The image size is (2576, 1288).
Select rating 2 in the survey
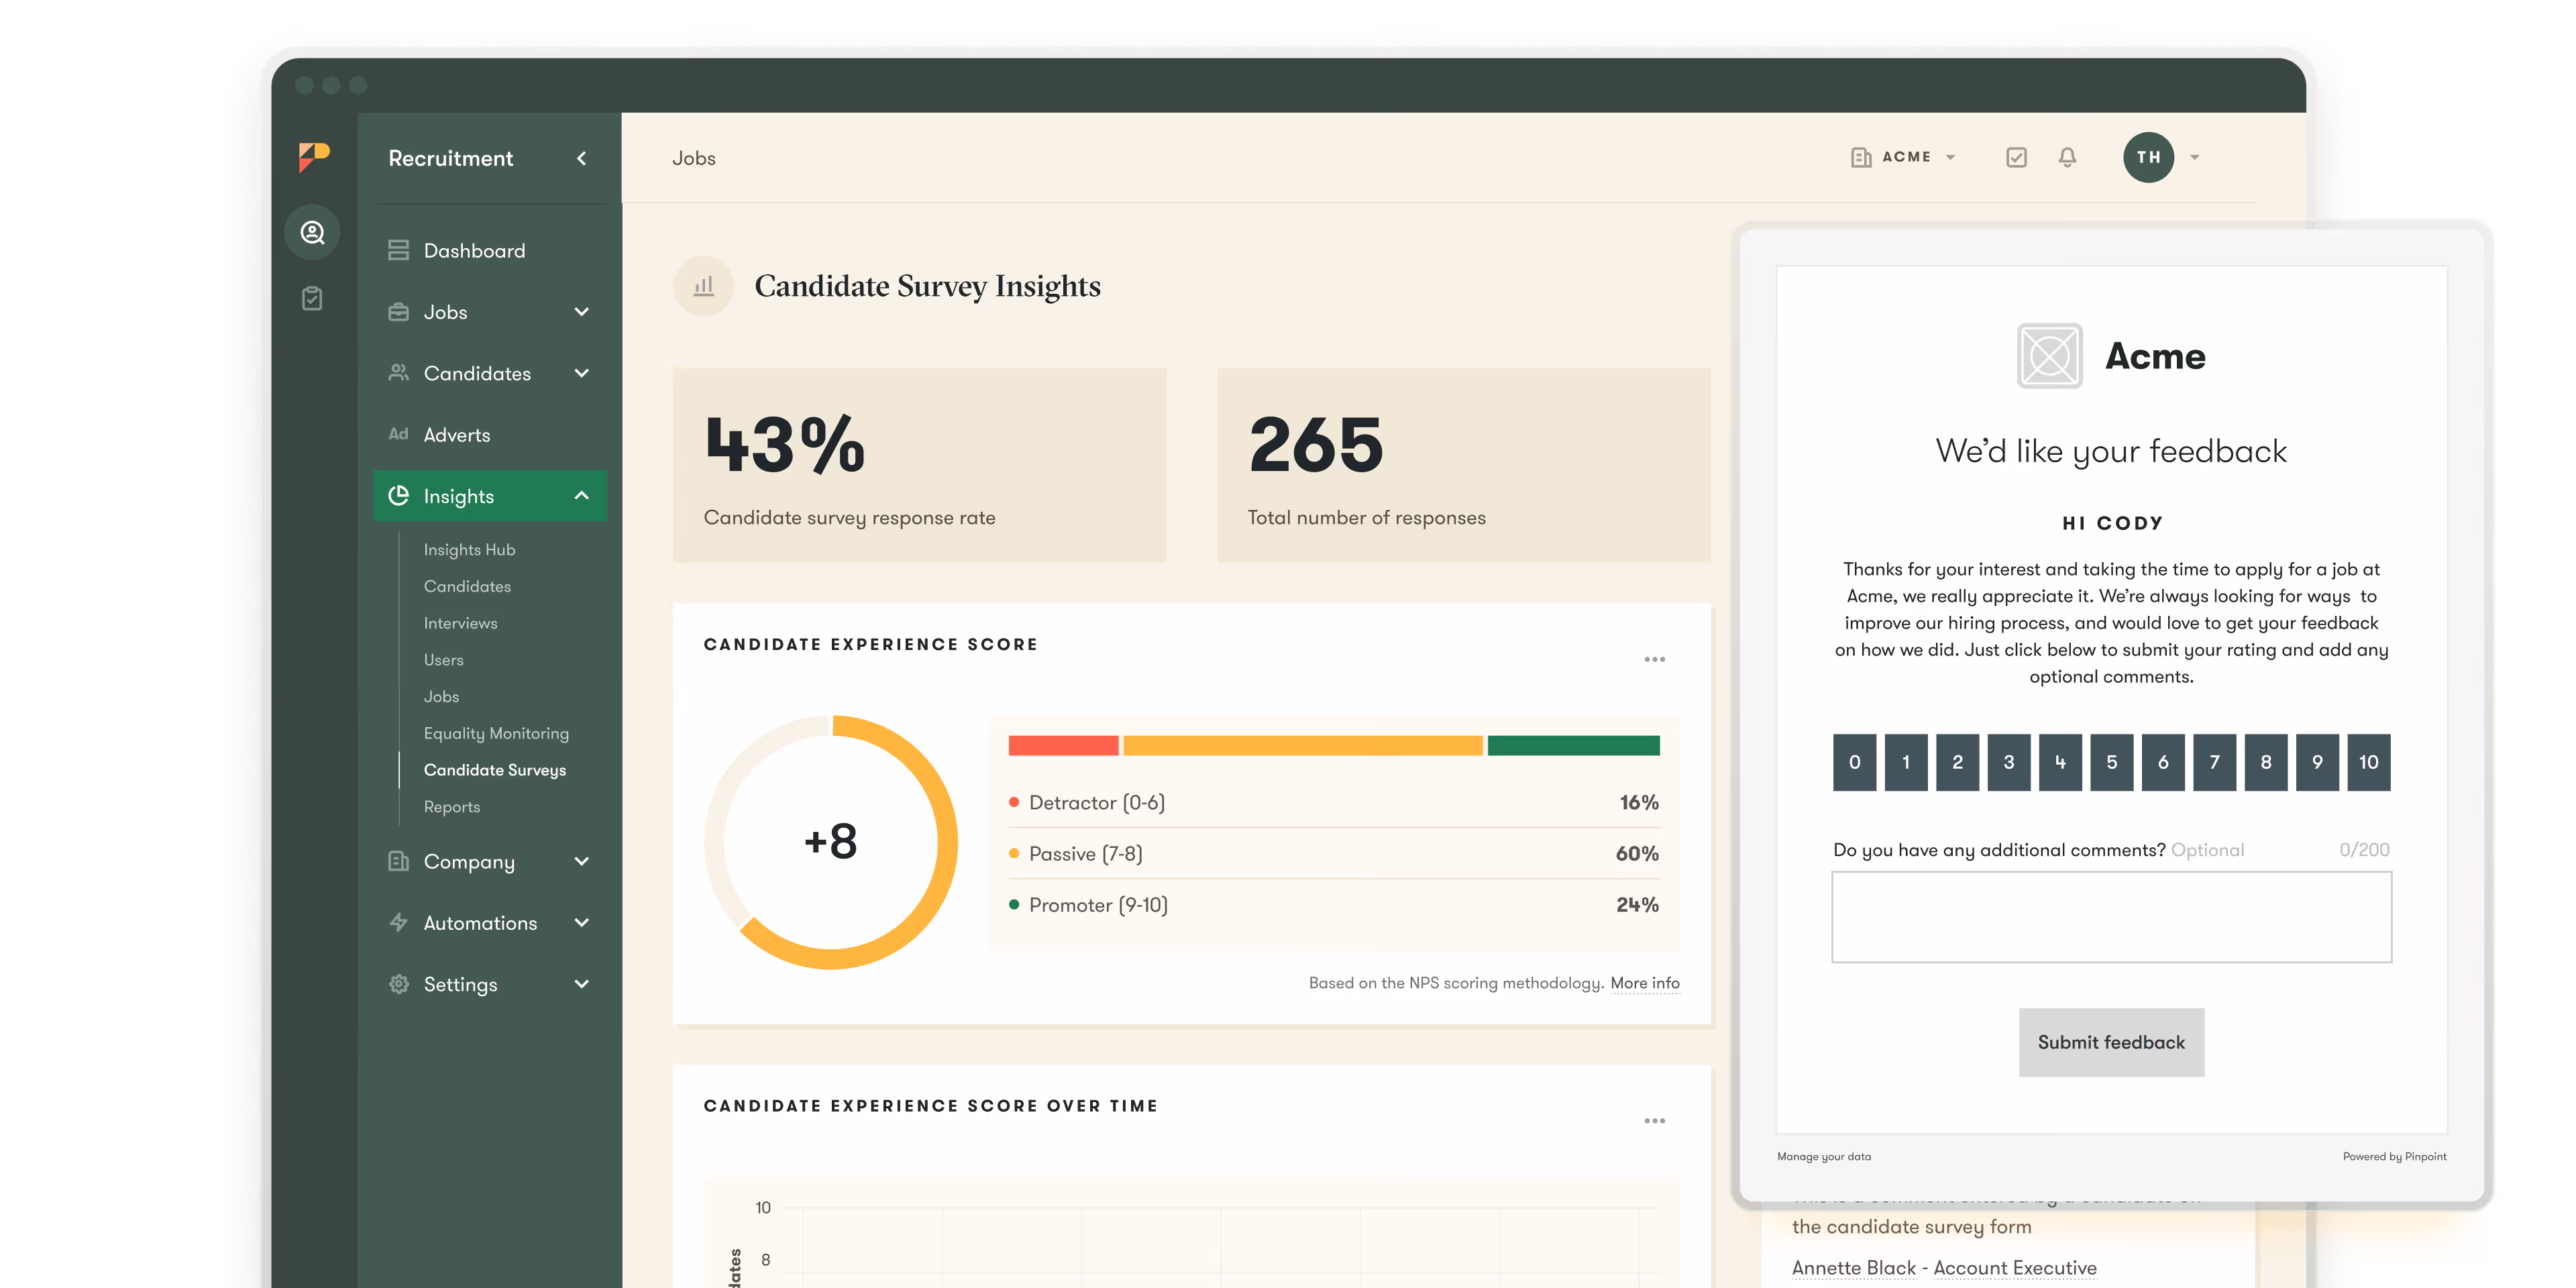click(x=1957, y=763)
